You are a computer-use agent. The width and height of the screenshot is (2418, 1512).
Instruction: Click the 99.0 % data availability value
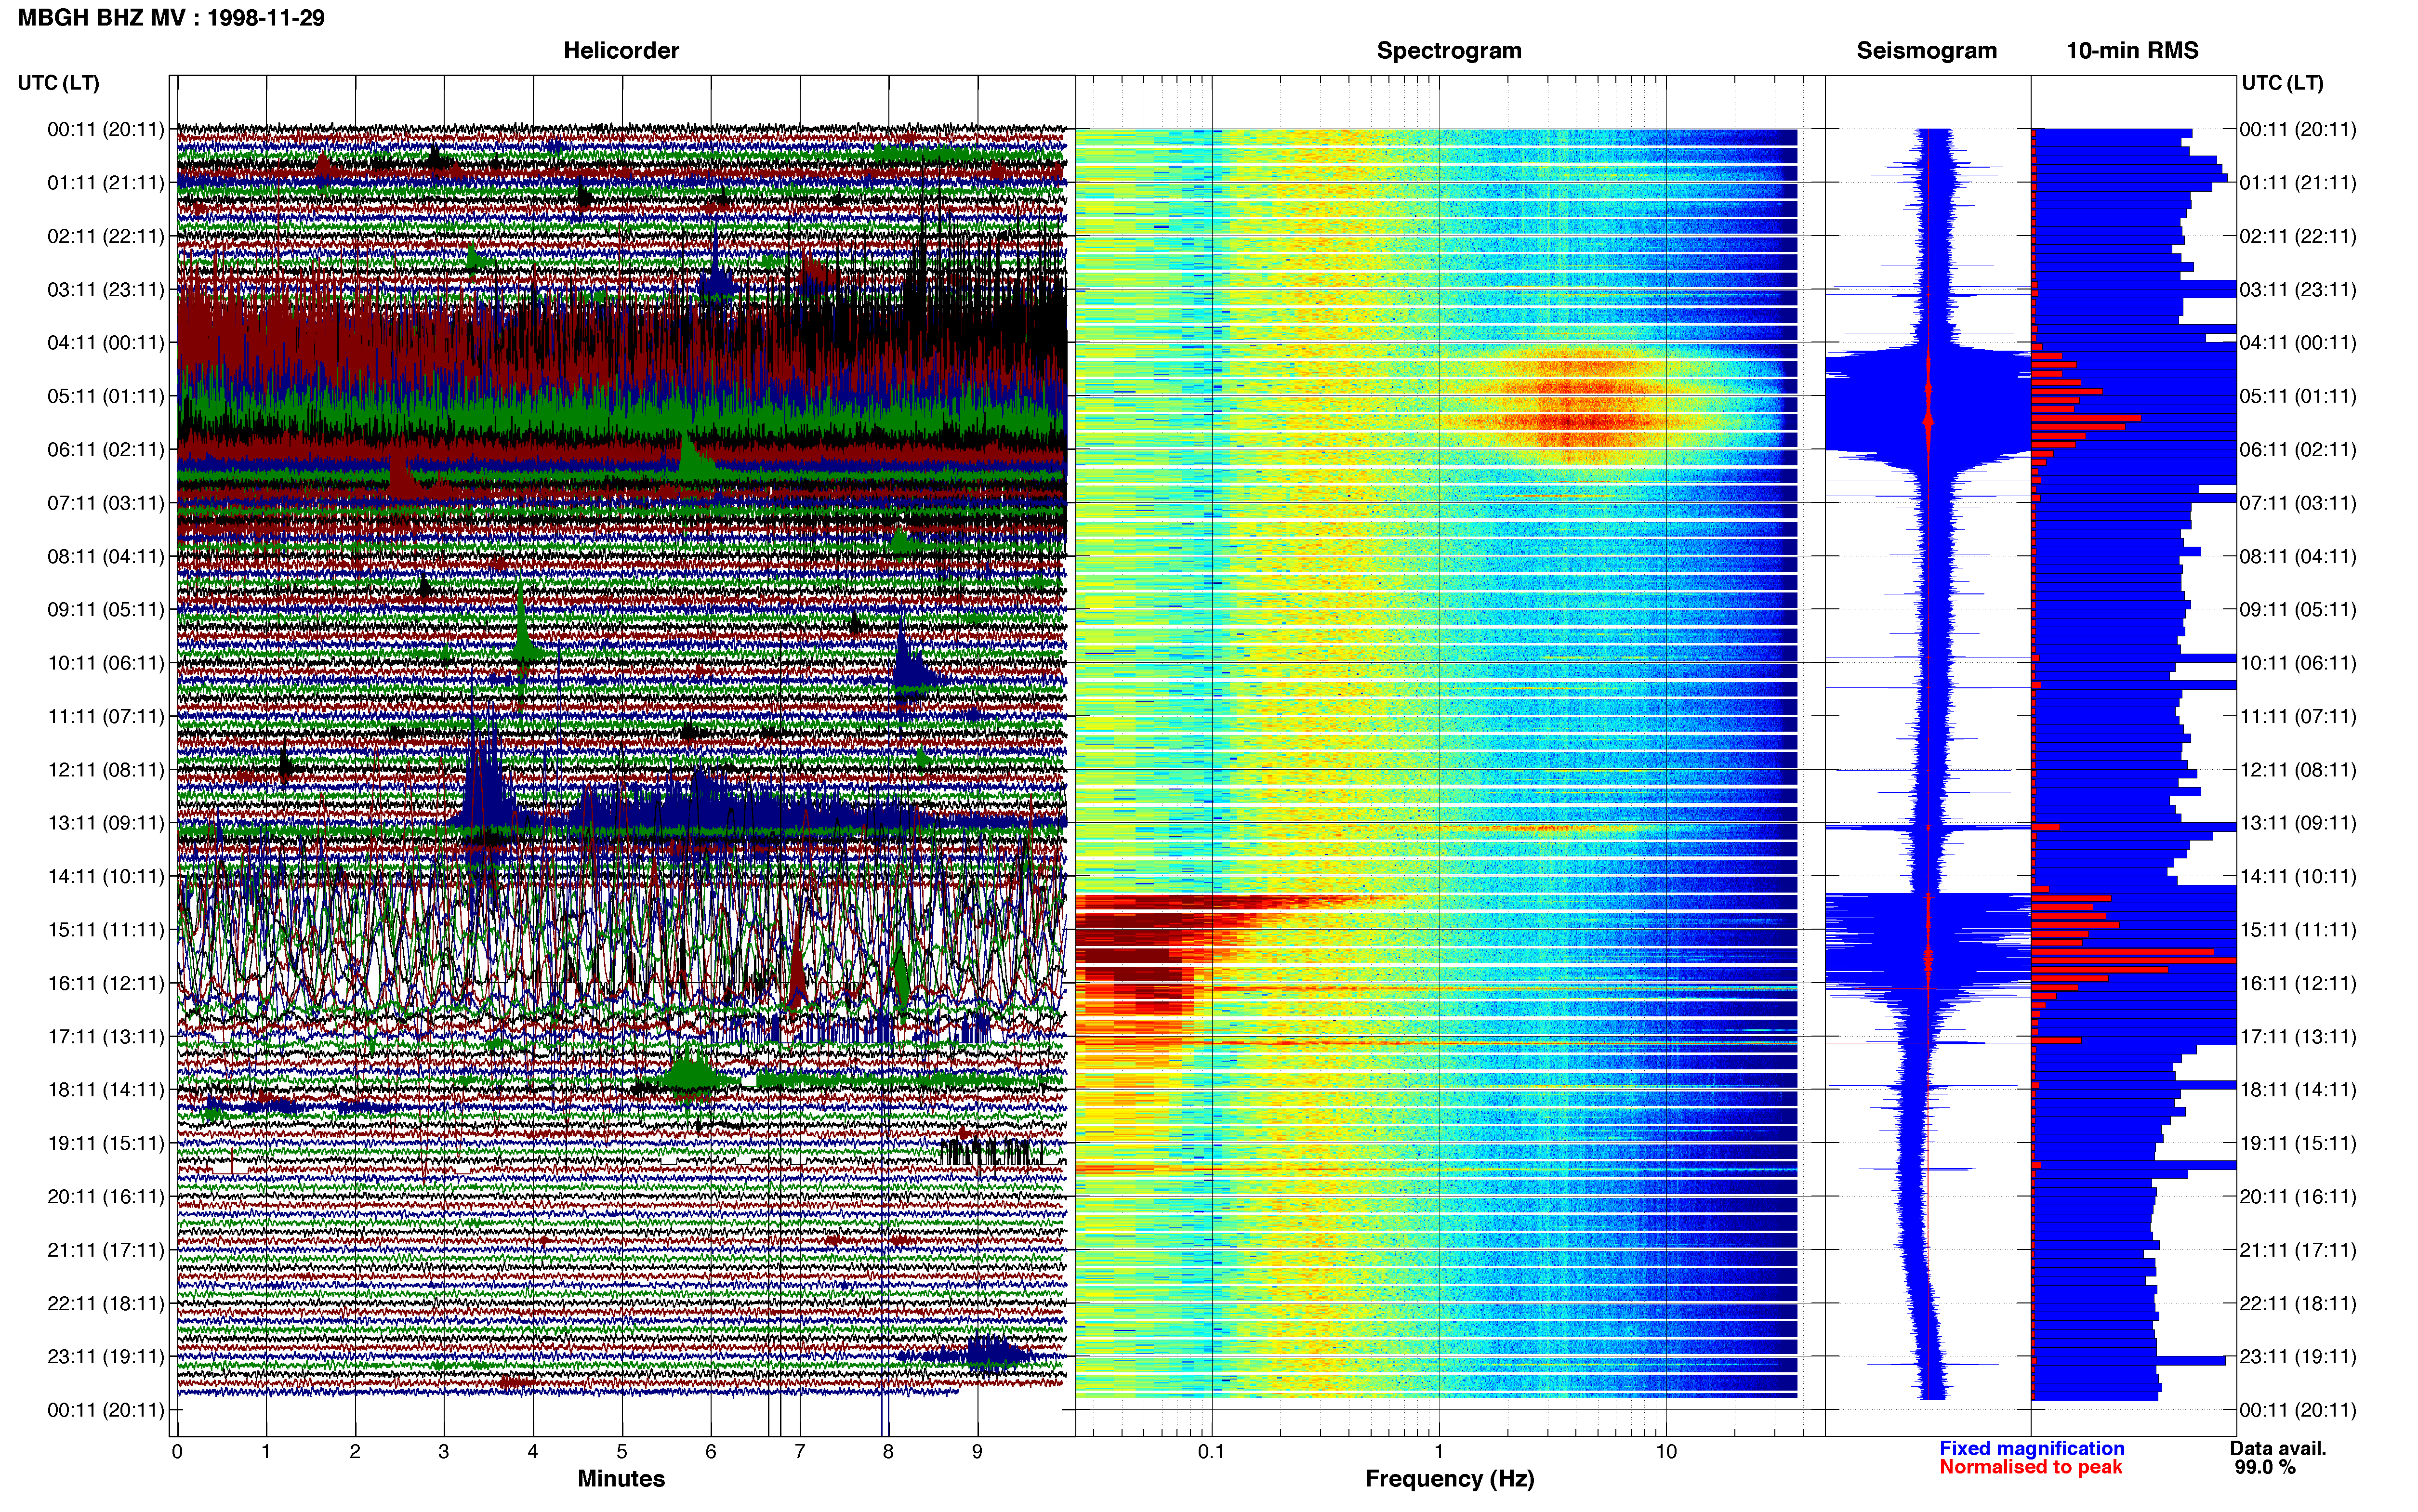click(x=2265, y=1467)
